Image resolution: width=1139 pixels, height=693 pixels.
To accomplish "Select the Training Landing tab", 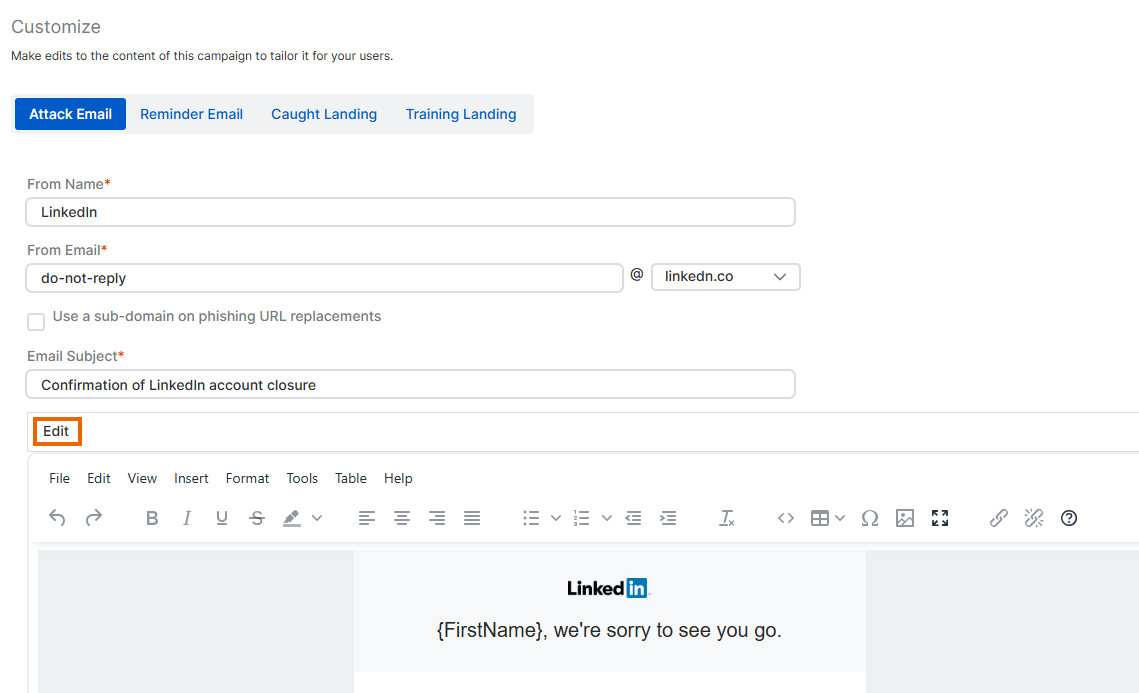I will (461, 114).
